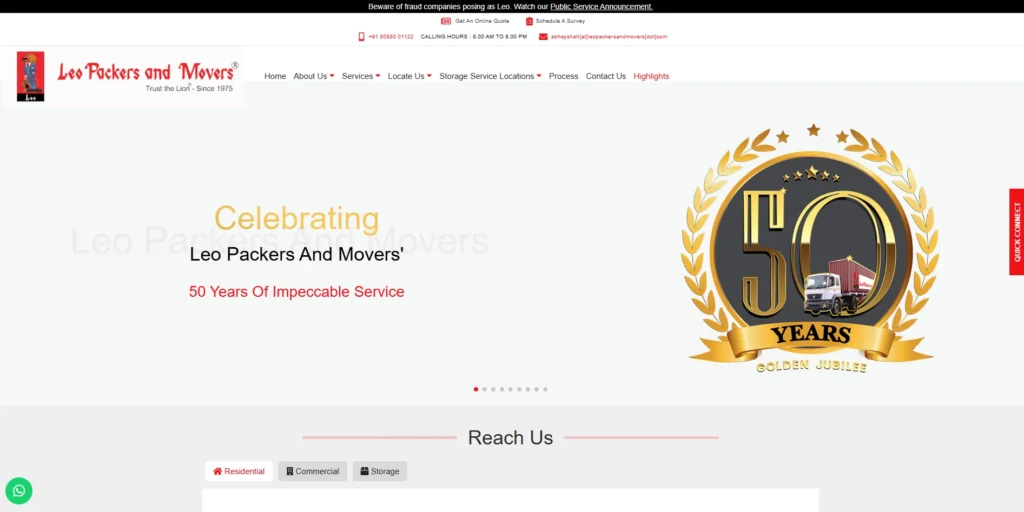Open the Process page from the menu

563,76
